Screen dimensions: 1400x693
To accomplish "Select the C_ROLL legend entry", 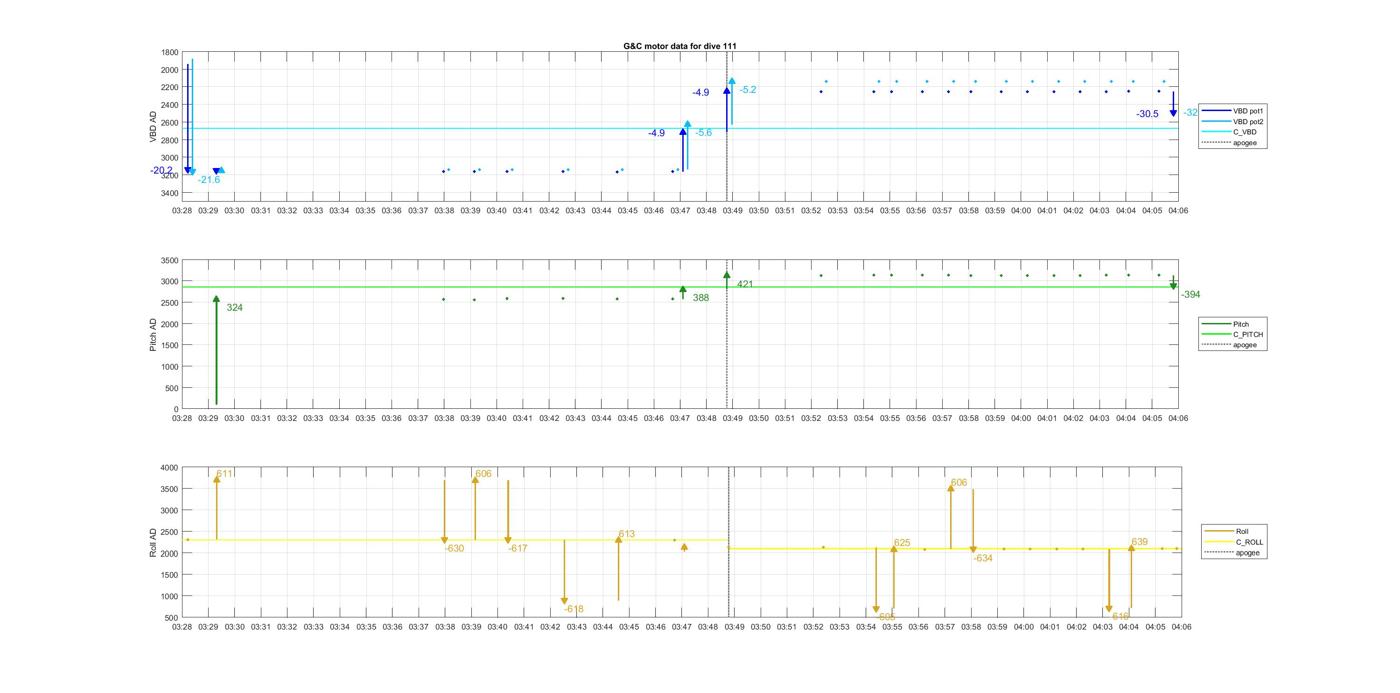I will (1234, 542).
